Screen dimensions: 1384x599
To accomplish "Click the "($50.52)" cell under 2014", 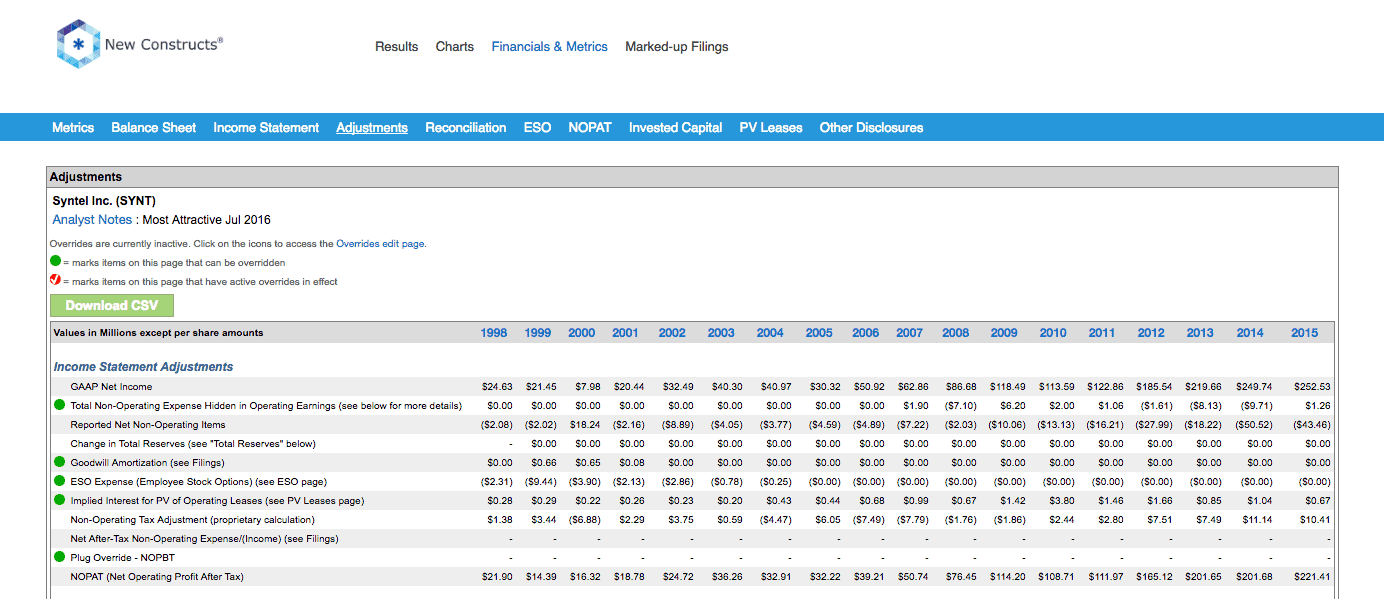I will pyautogui.click(x=1254, y=425).
